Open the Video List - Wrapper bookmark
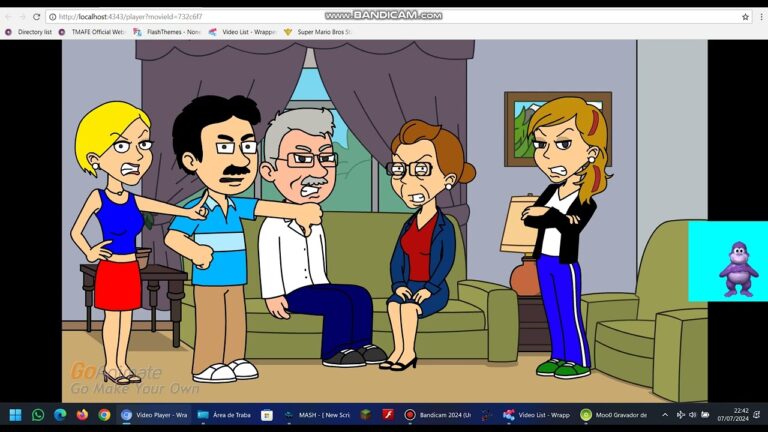This screenshot has height=432, width=768. [242, 32]
